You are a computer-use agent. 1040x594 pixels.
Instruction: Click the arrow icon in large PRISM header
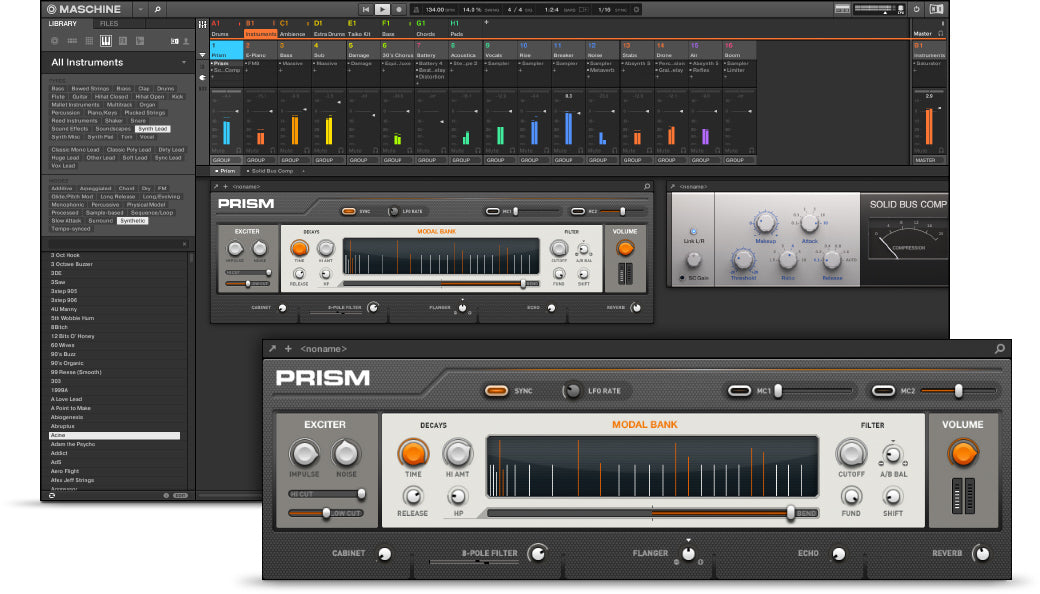click(x=272, y=349)
